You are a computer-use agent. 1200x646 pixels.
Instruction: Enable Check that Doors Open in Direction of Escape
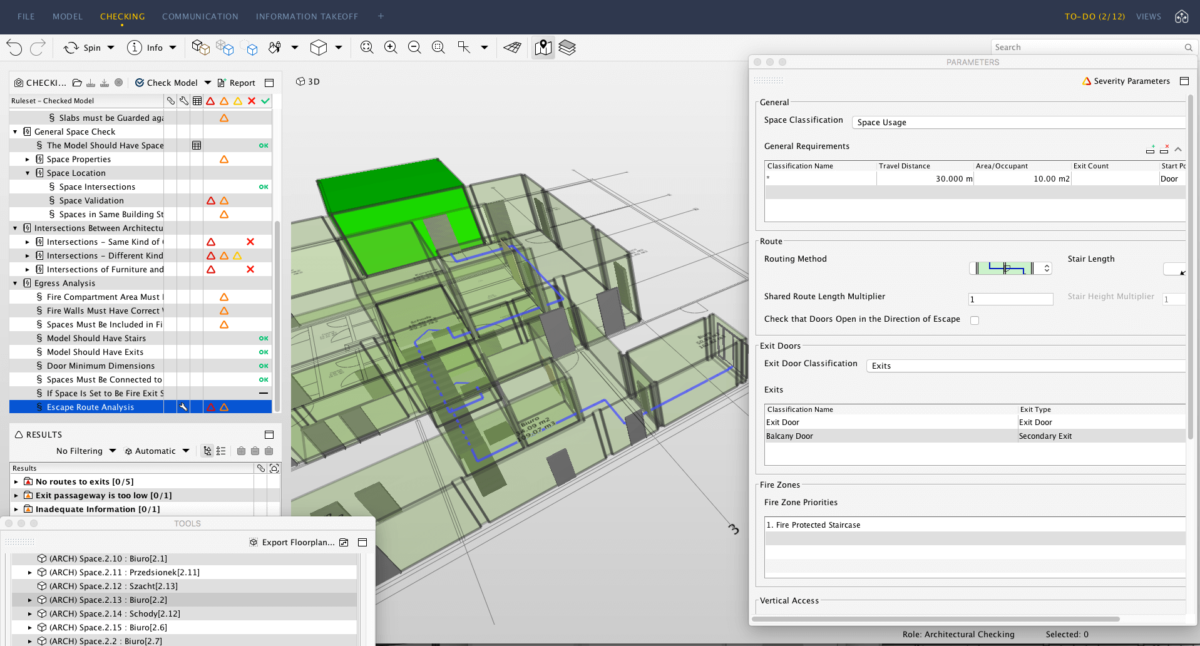[974, 320]
